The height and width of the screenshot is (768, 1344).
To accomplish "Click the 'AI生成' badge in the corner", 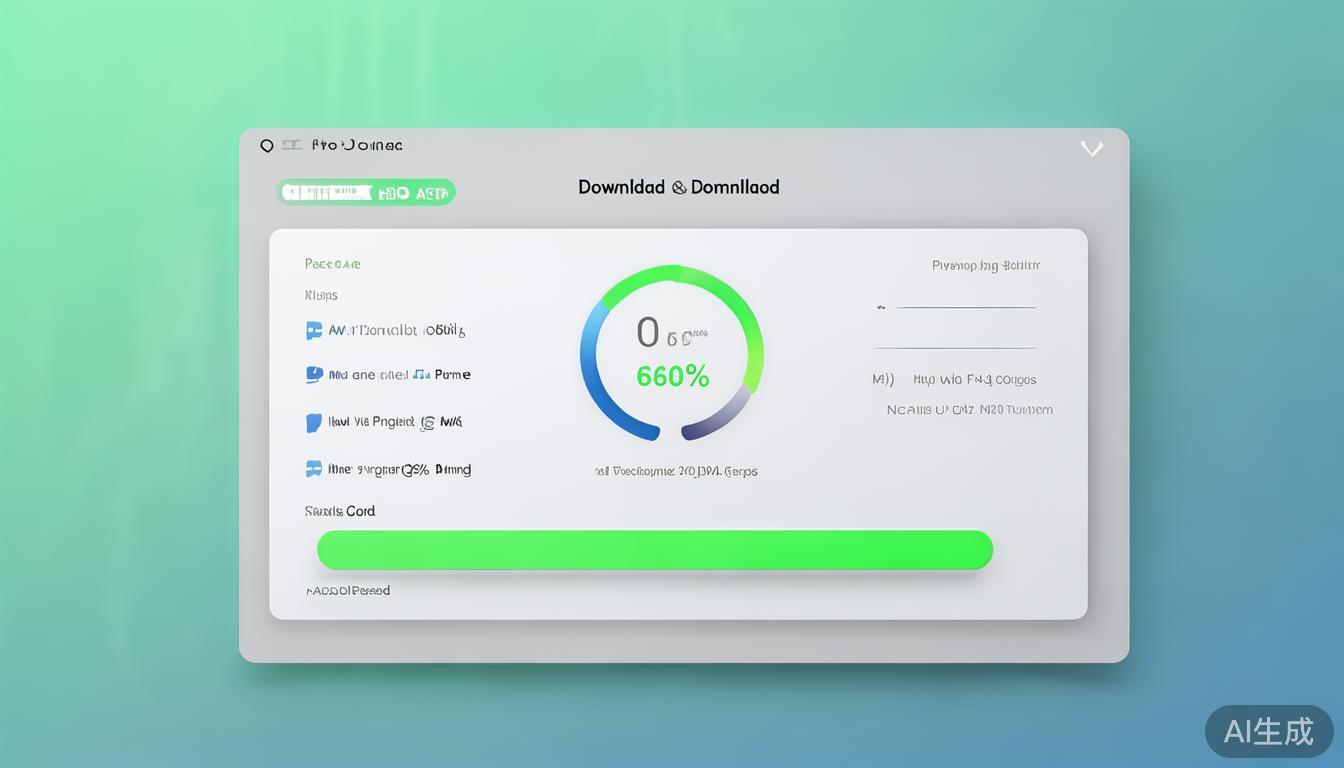I will pyautogui.click(x=1268, y=731).
